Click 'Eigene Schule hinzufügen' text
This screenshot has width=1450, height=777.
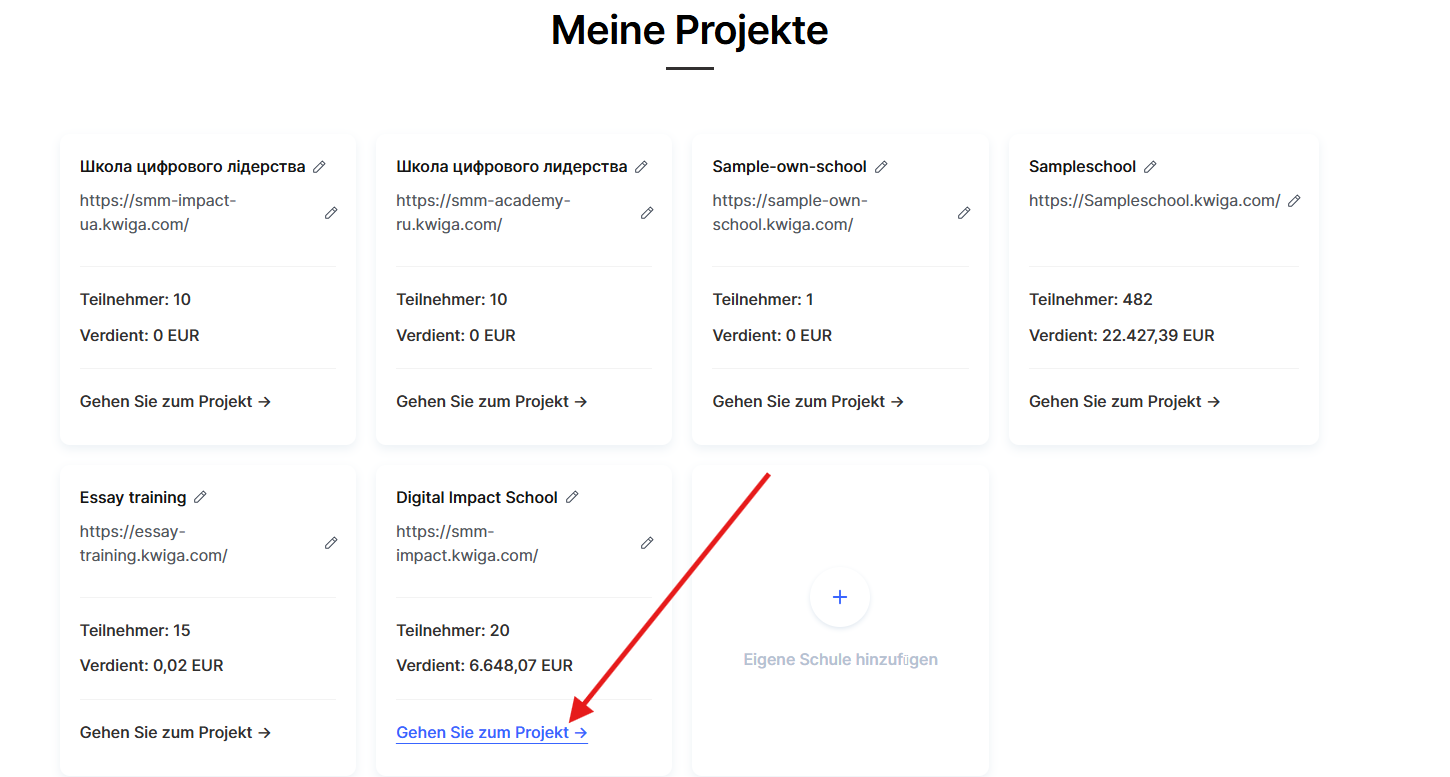(x=840, y=660)
